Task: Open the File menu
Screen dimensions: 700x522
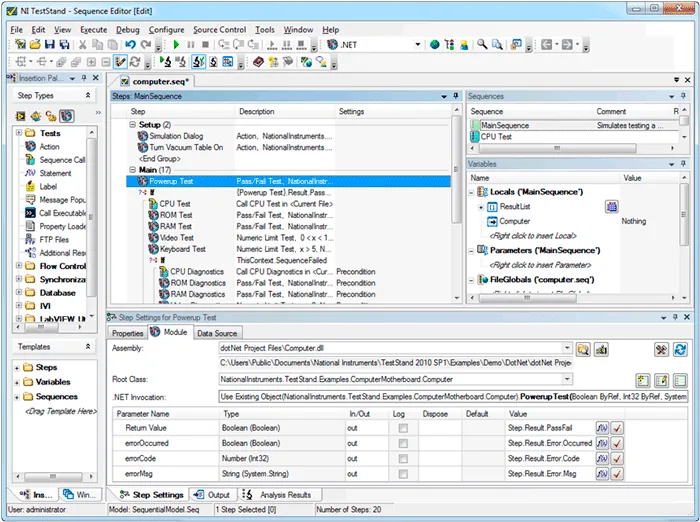Action: click(x=17, y=29)
